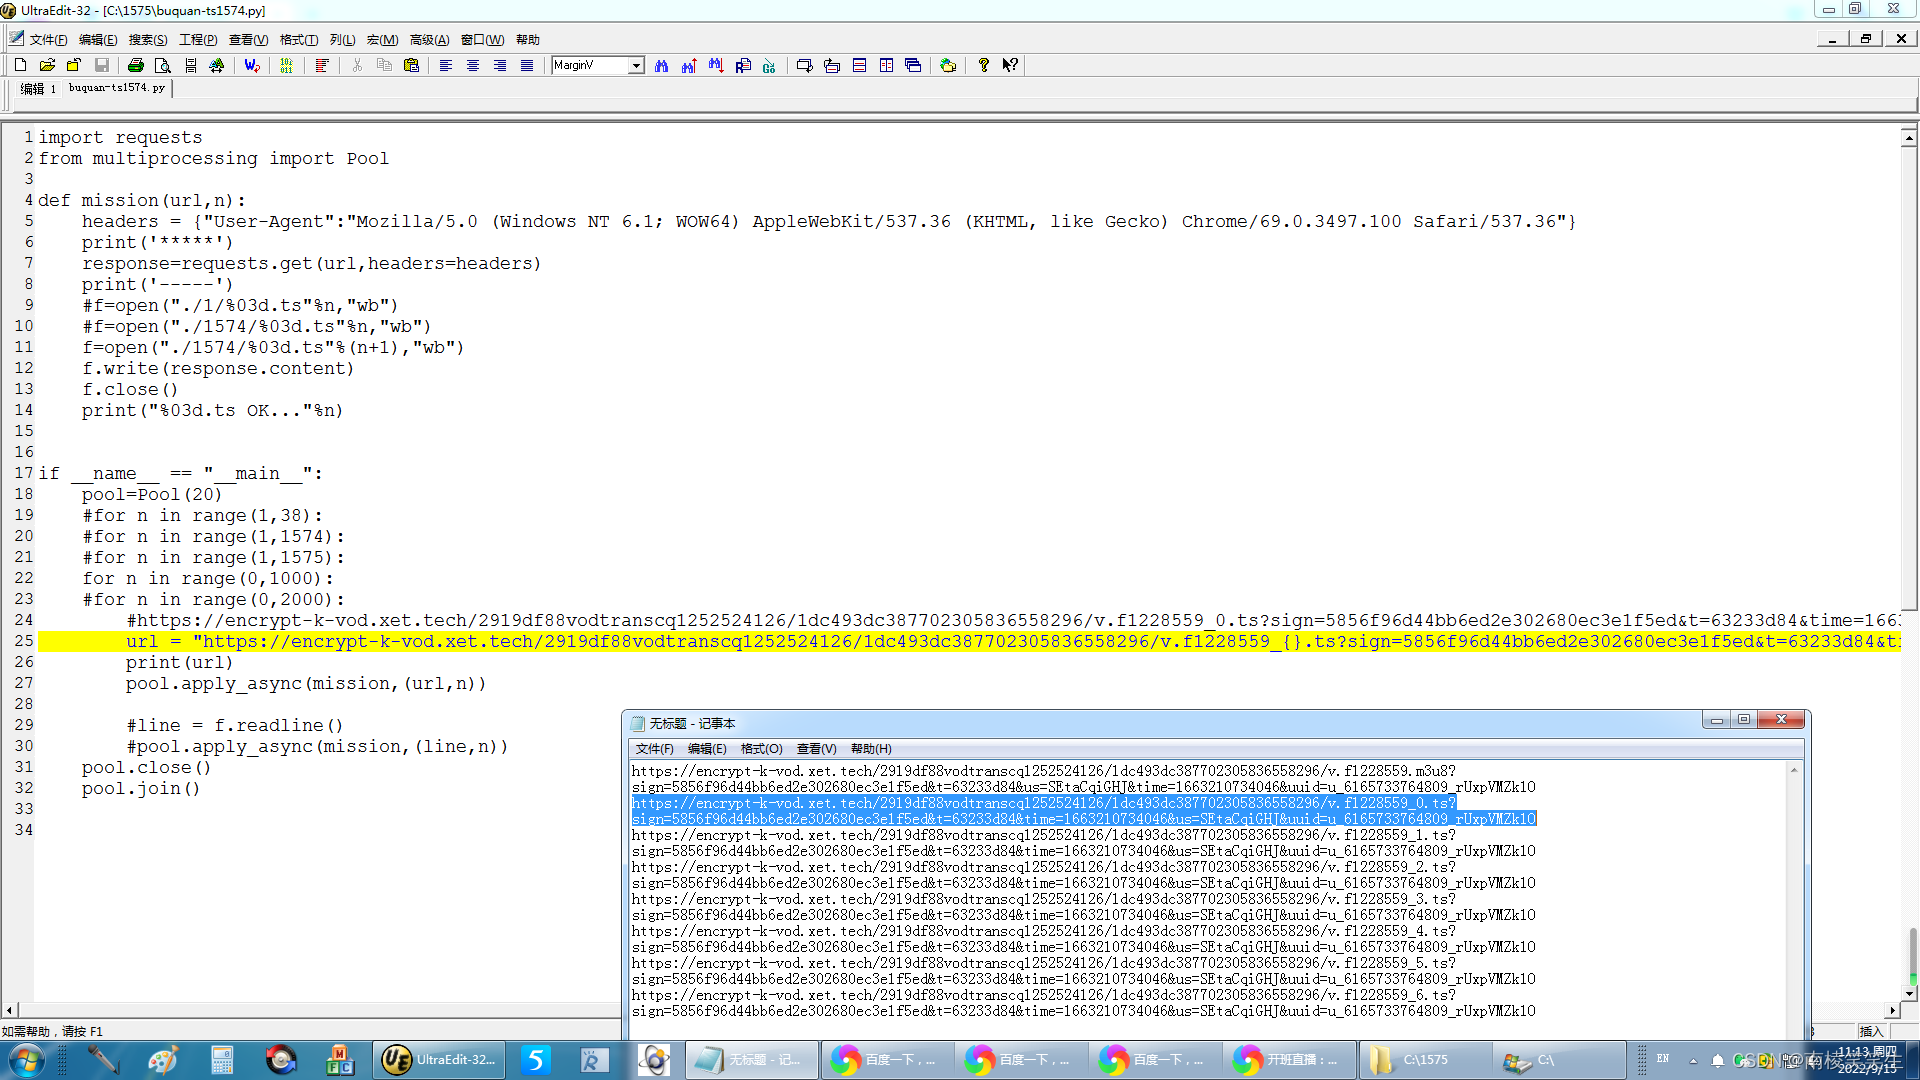Open Notepad 文件(F) menu
The height and width of the screenshot is (1080, 1920).
click(x=655, y=749)
